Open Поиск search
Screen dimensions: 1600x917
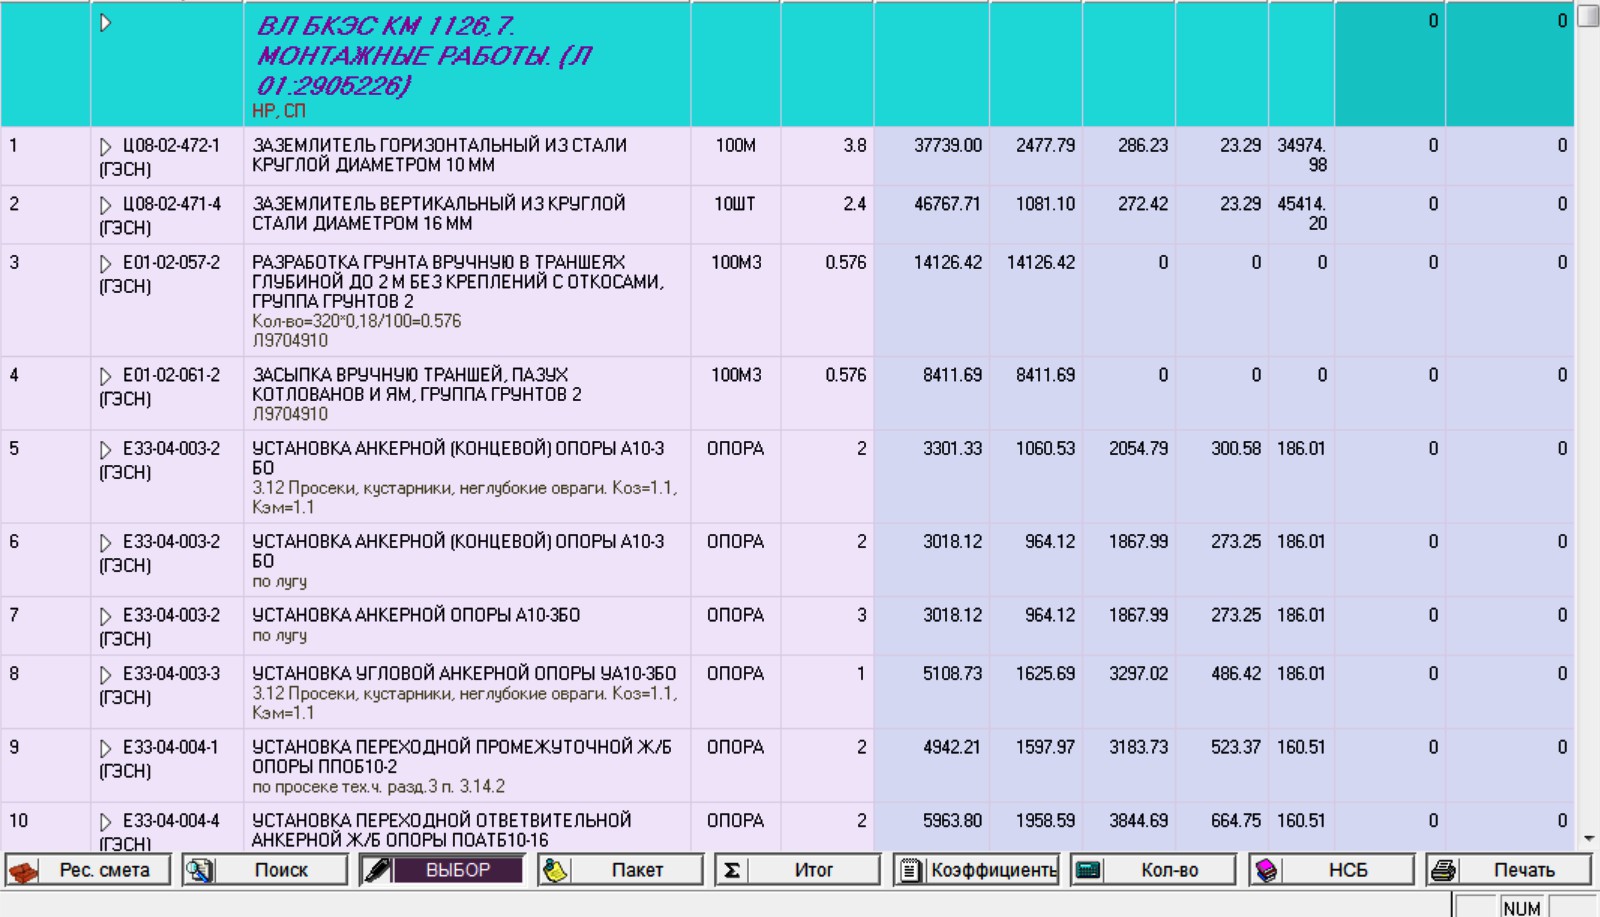coord(266,870)
